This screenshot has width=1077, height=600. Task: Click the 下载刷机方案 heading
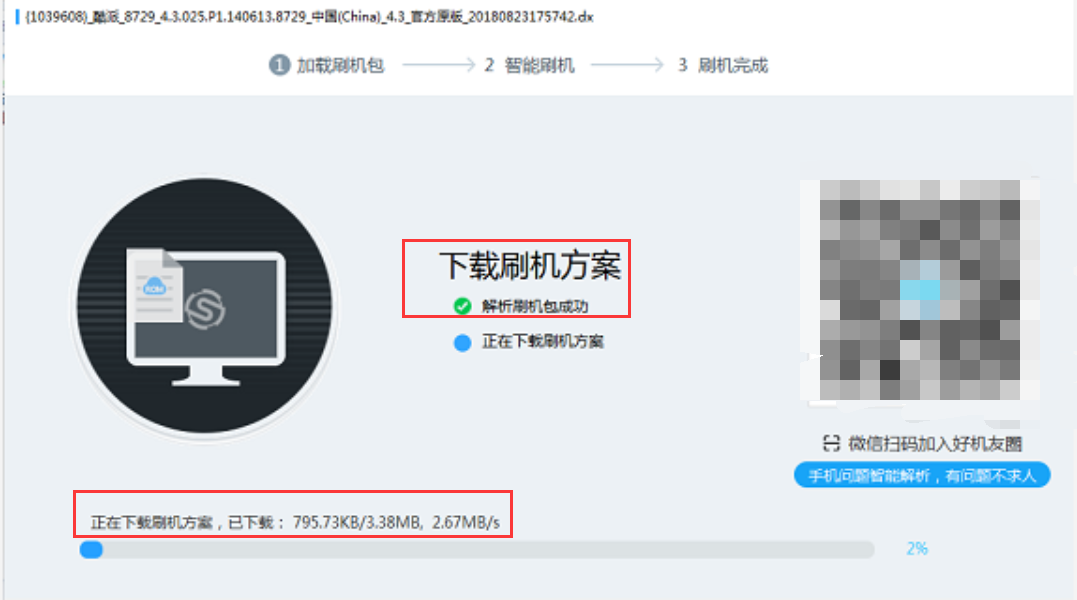(530, 265)
